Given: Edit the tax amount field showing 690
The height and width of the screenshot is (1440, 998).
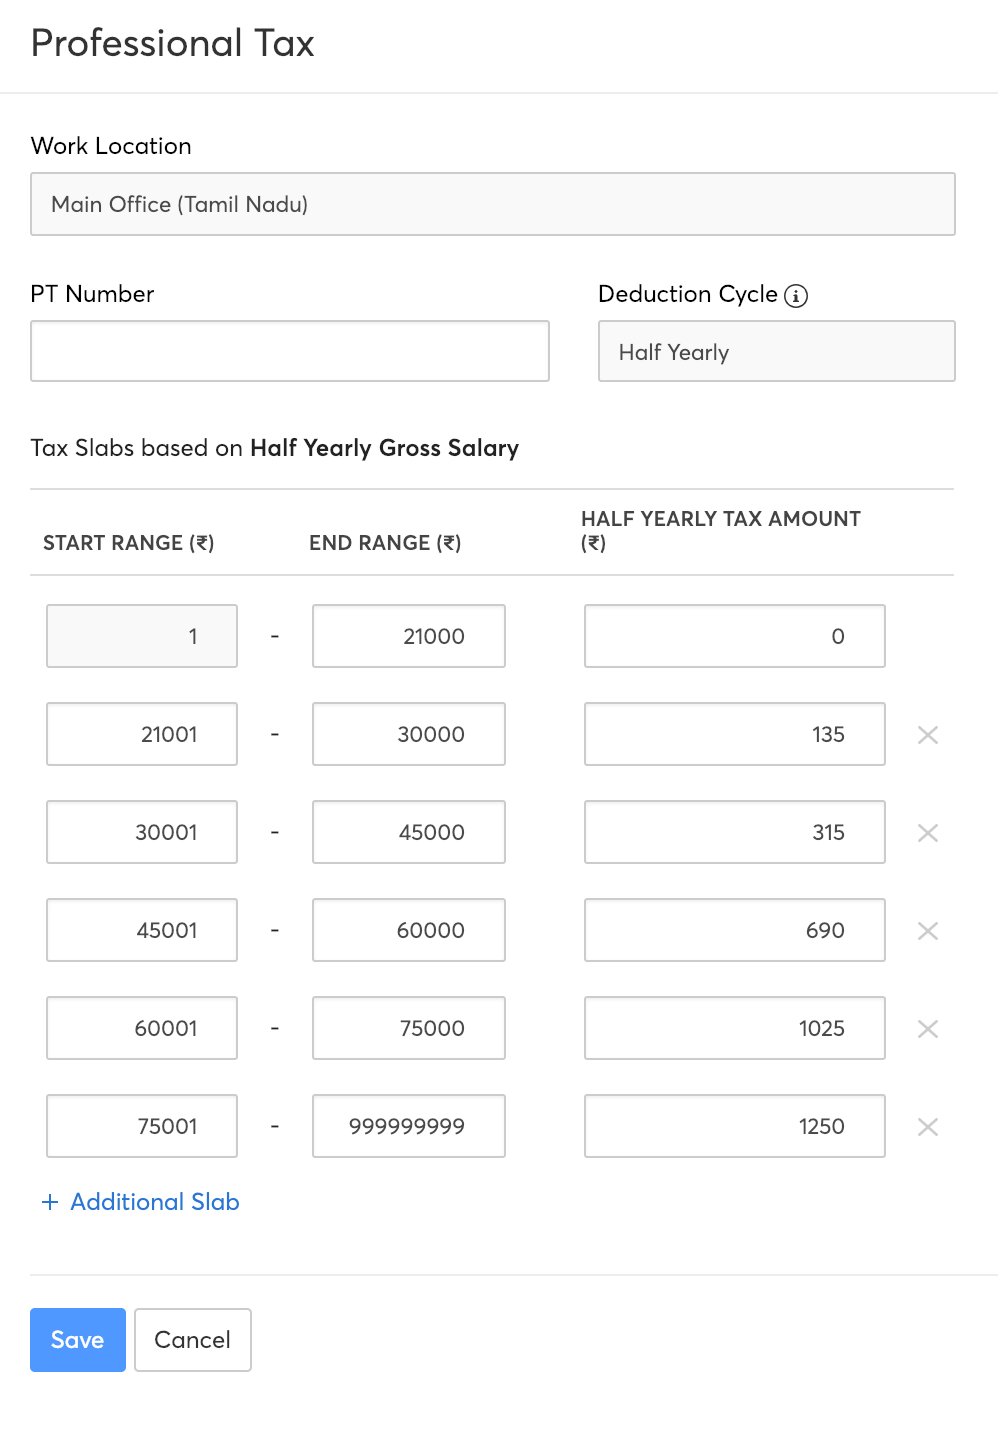Looking at the screenshot, I should [734, 930].
